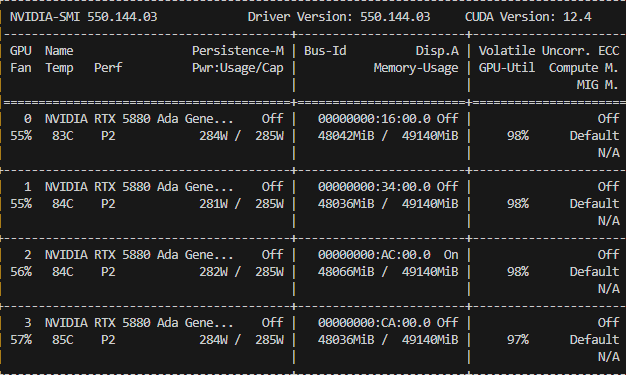Viewport: 626px width, 375px height.
Task: Click GPU 1's 281W power usage
Action: [214, 204]
